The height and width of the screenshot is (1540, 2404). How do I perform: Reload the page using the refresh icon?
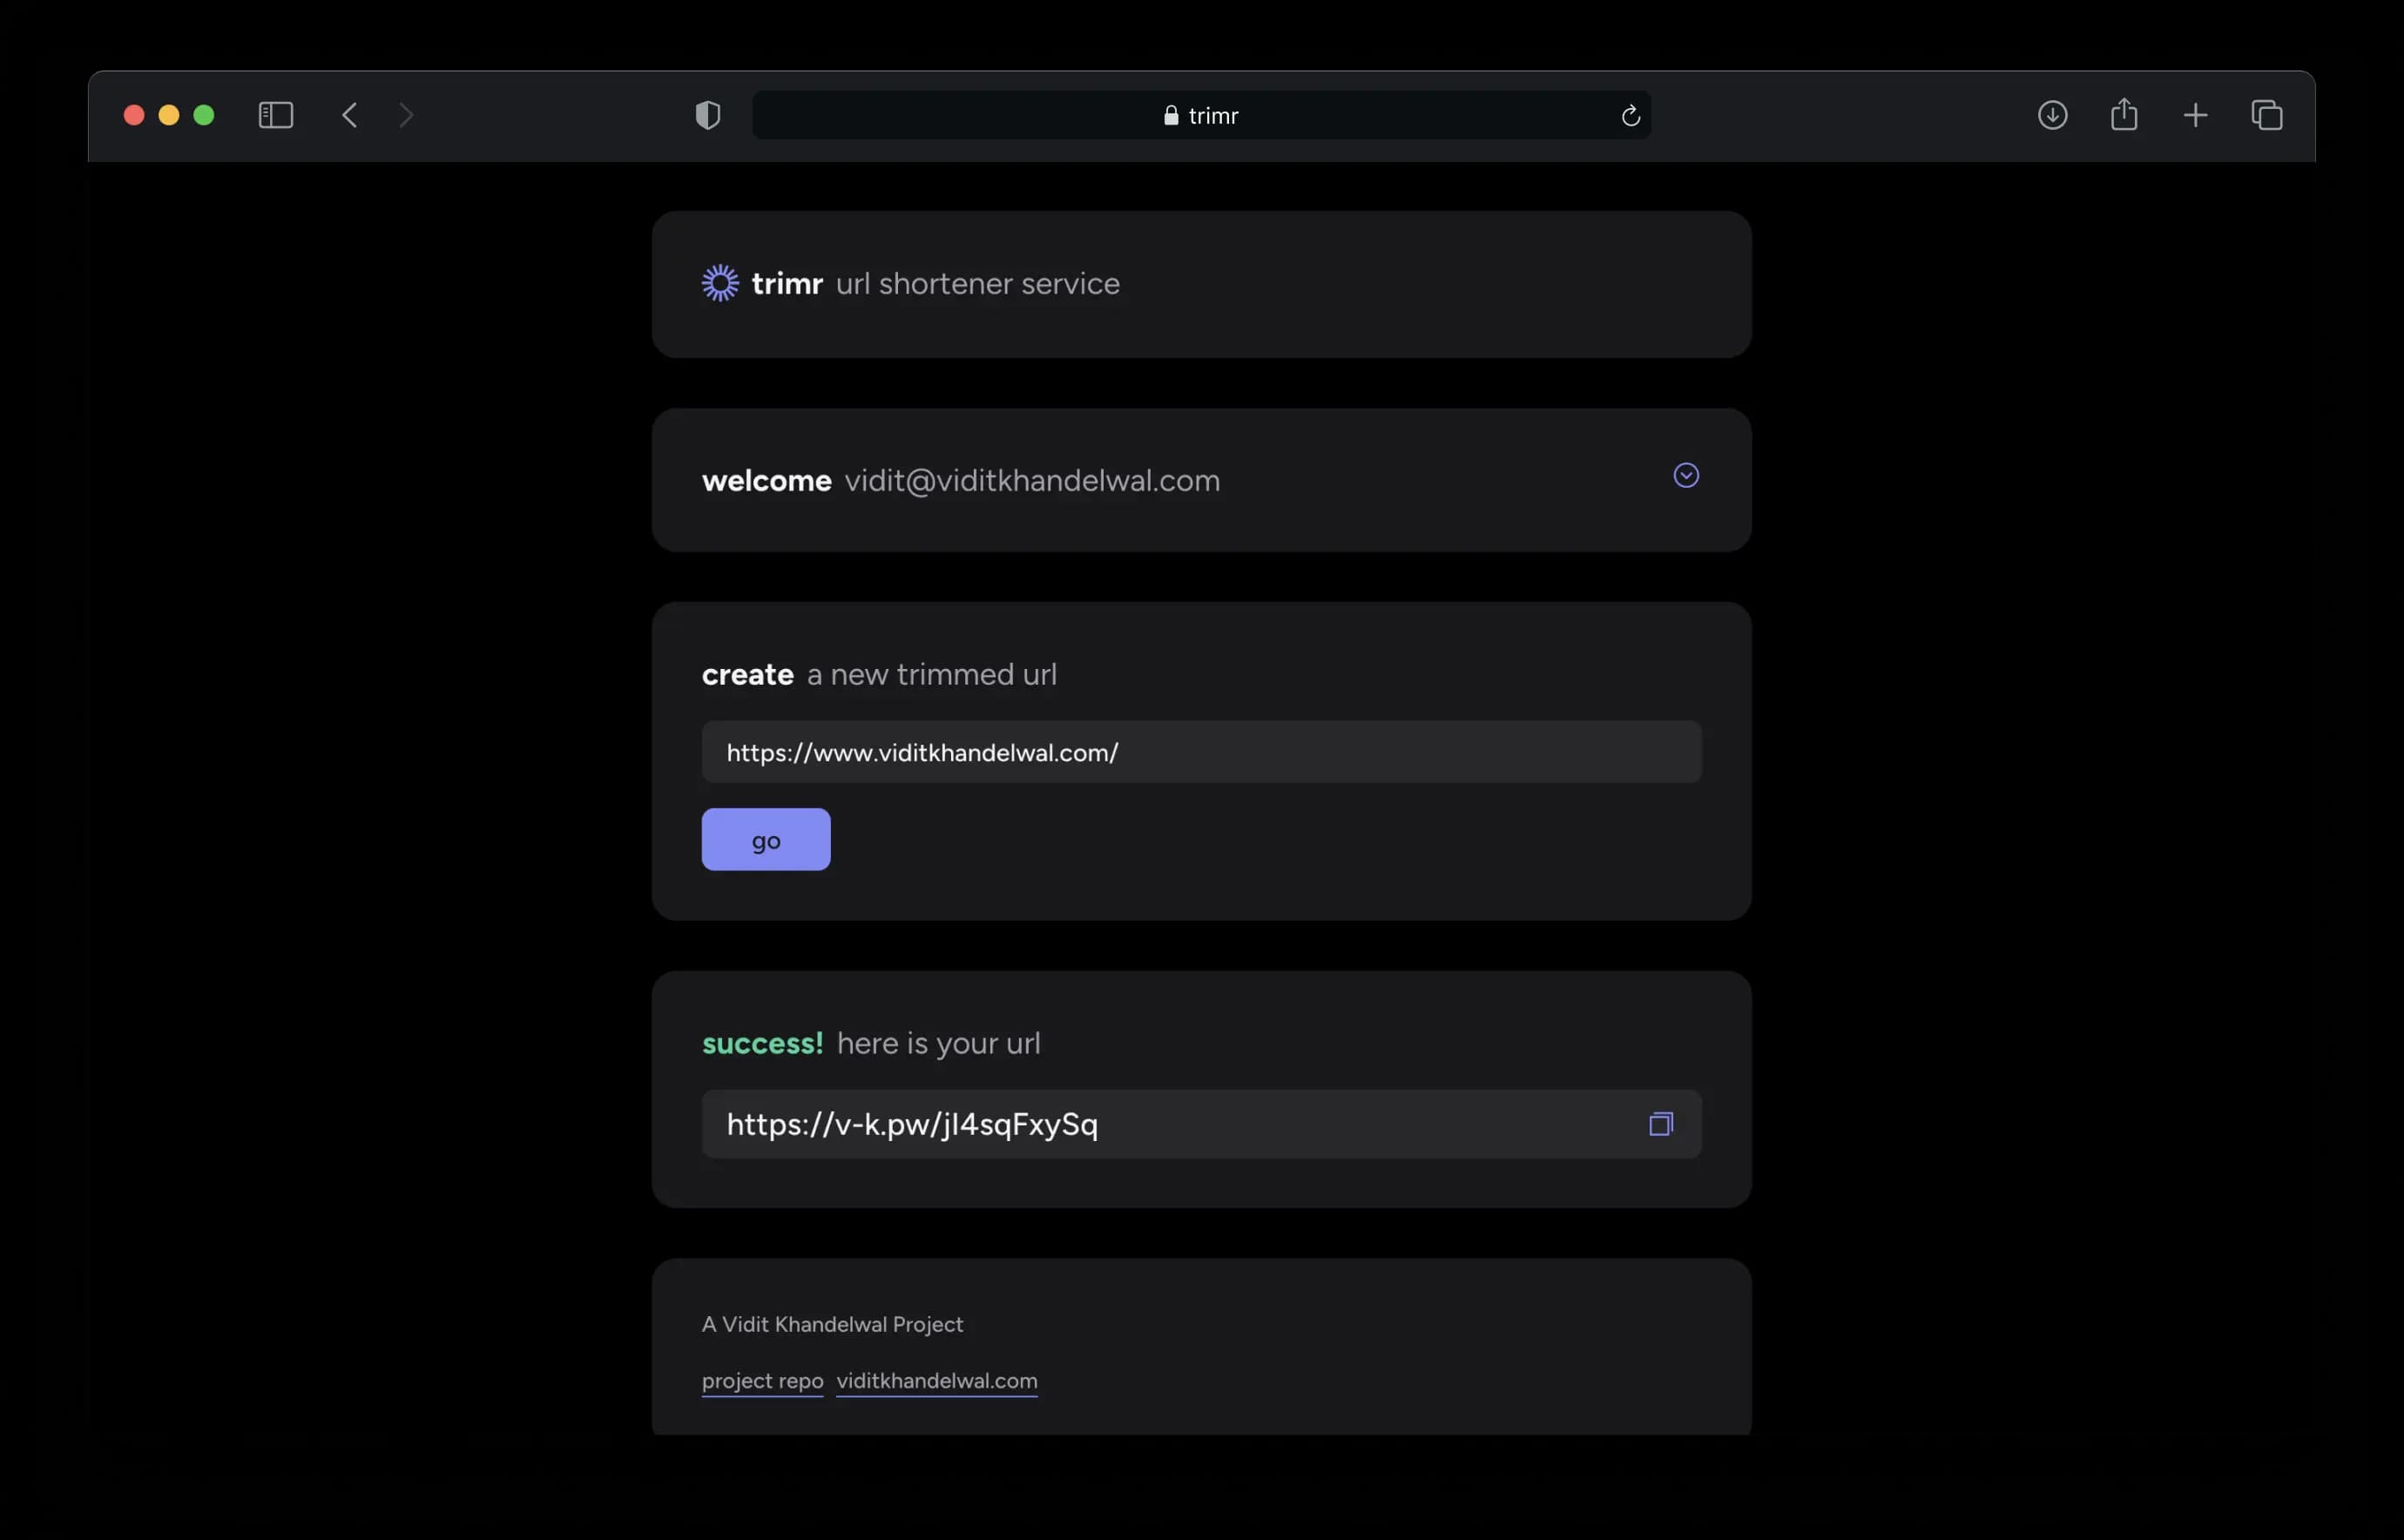tap(1630, 115)
